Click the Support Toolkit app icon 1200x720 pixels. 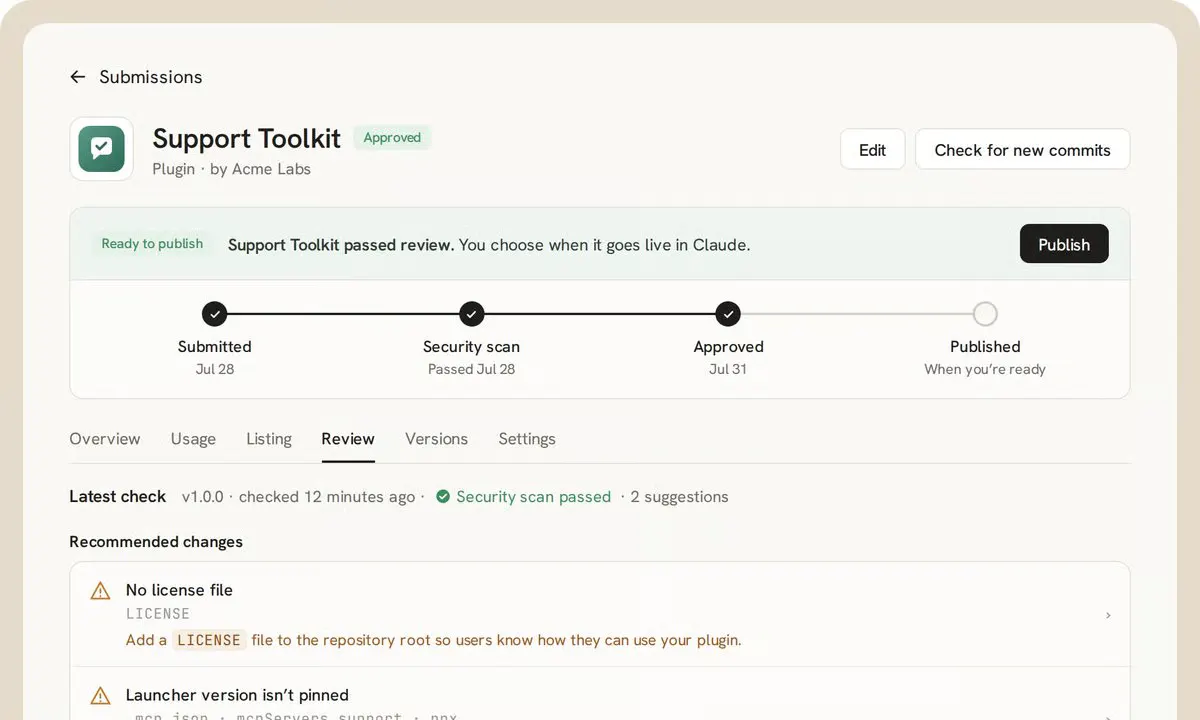pyautogui.click(x=101, y=149)
